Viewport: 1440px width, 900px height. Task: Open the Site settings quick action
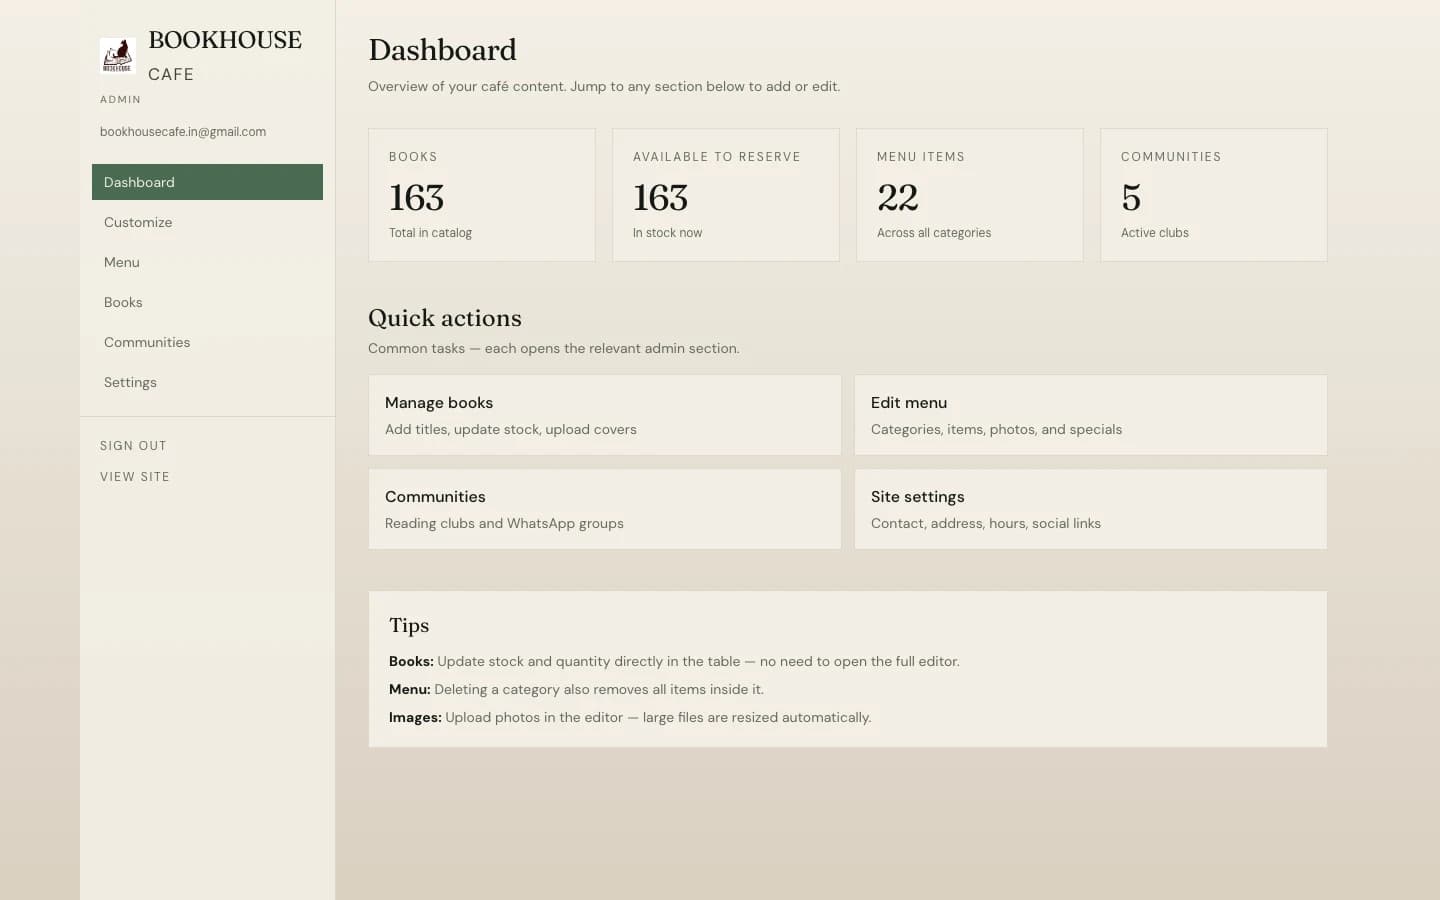point(1091,509)
